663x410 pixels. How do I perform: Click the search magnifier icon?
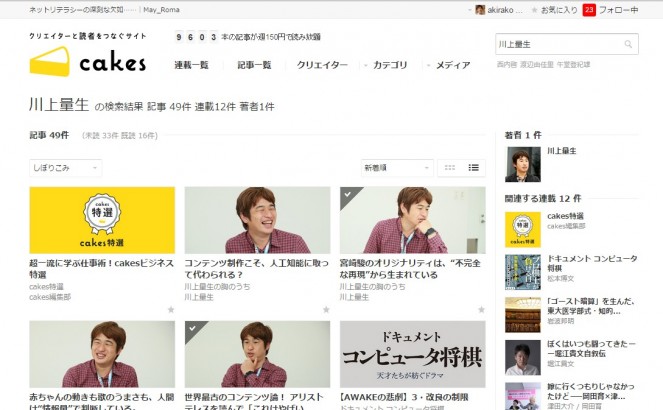(x=628, y=45)
